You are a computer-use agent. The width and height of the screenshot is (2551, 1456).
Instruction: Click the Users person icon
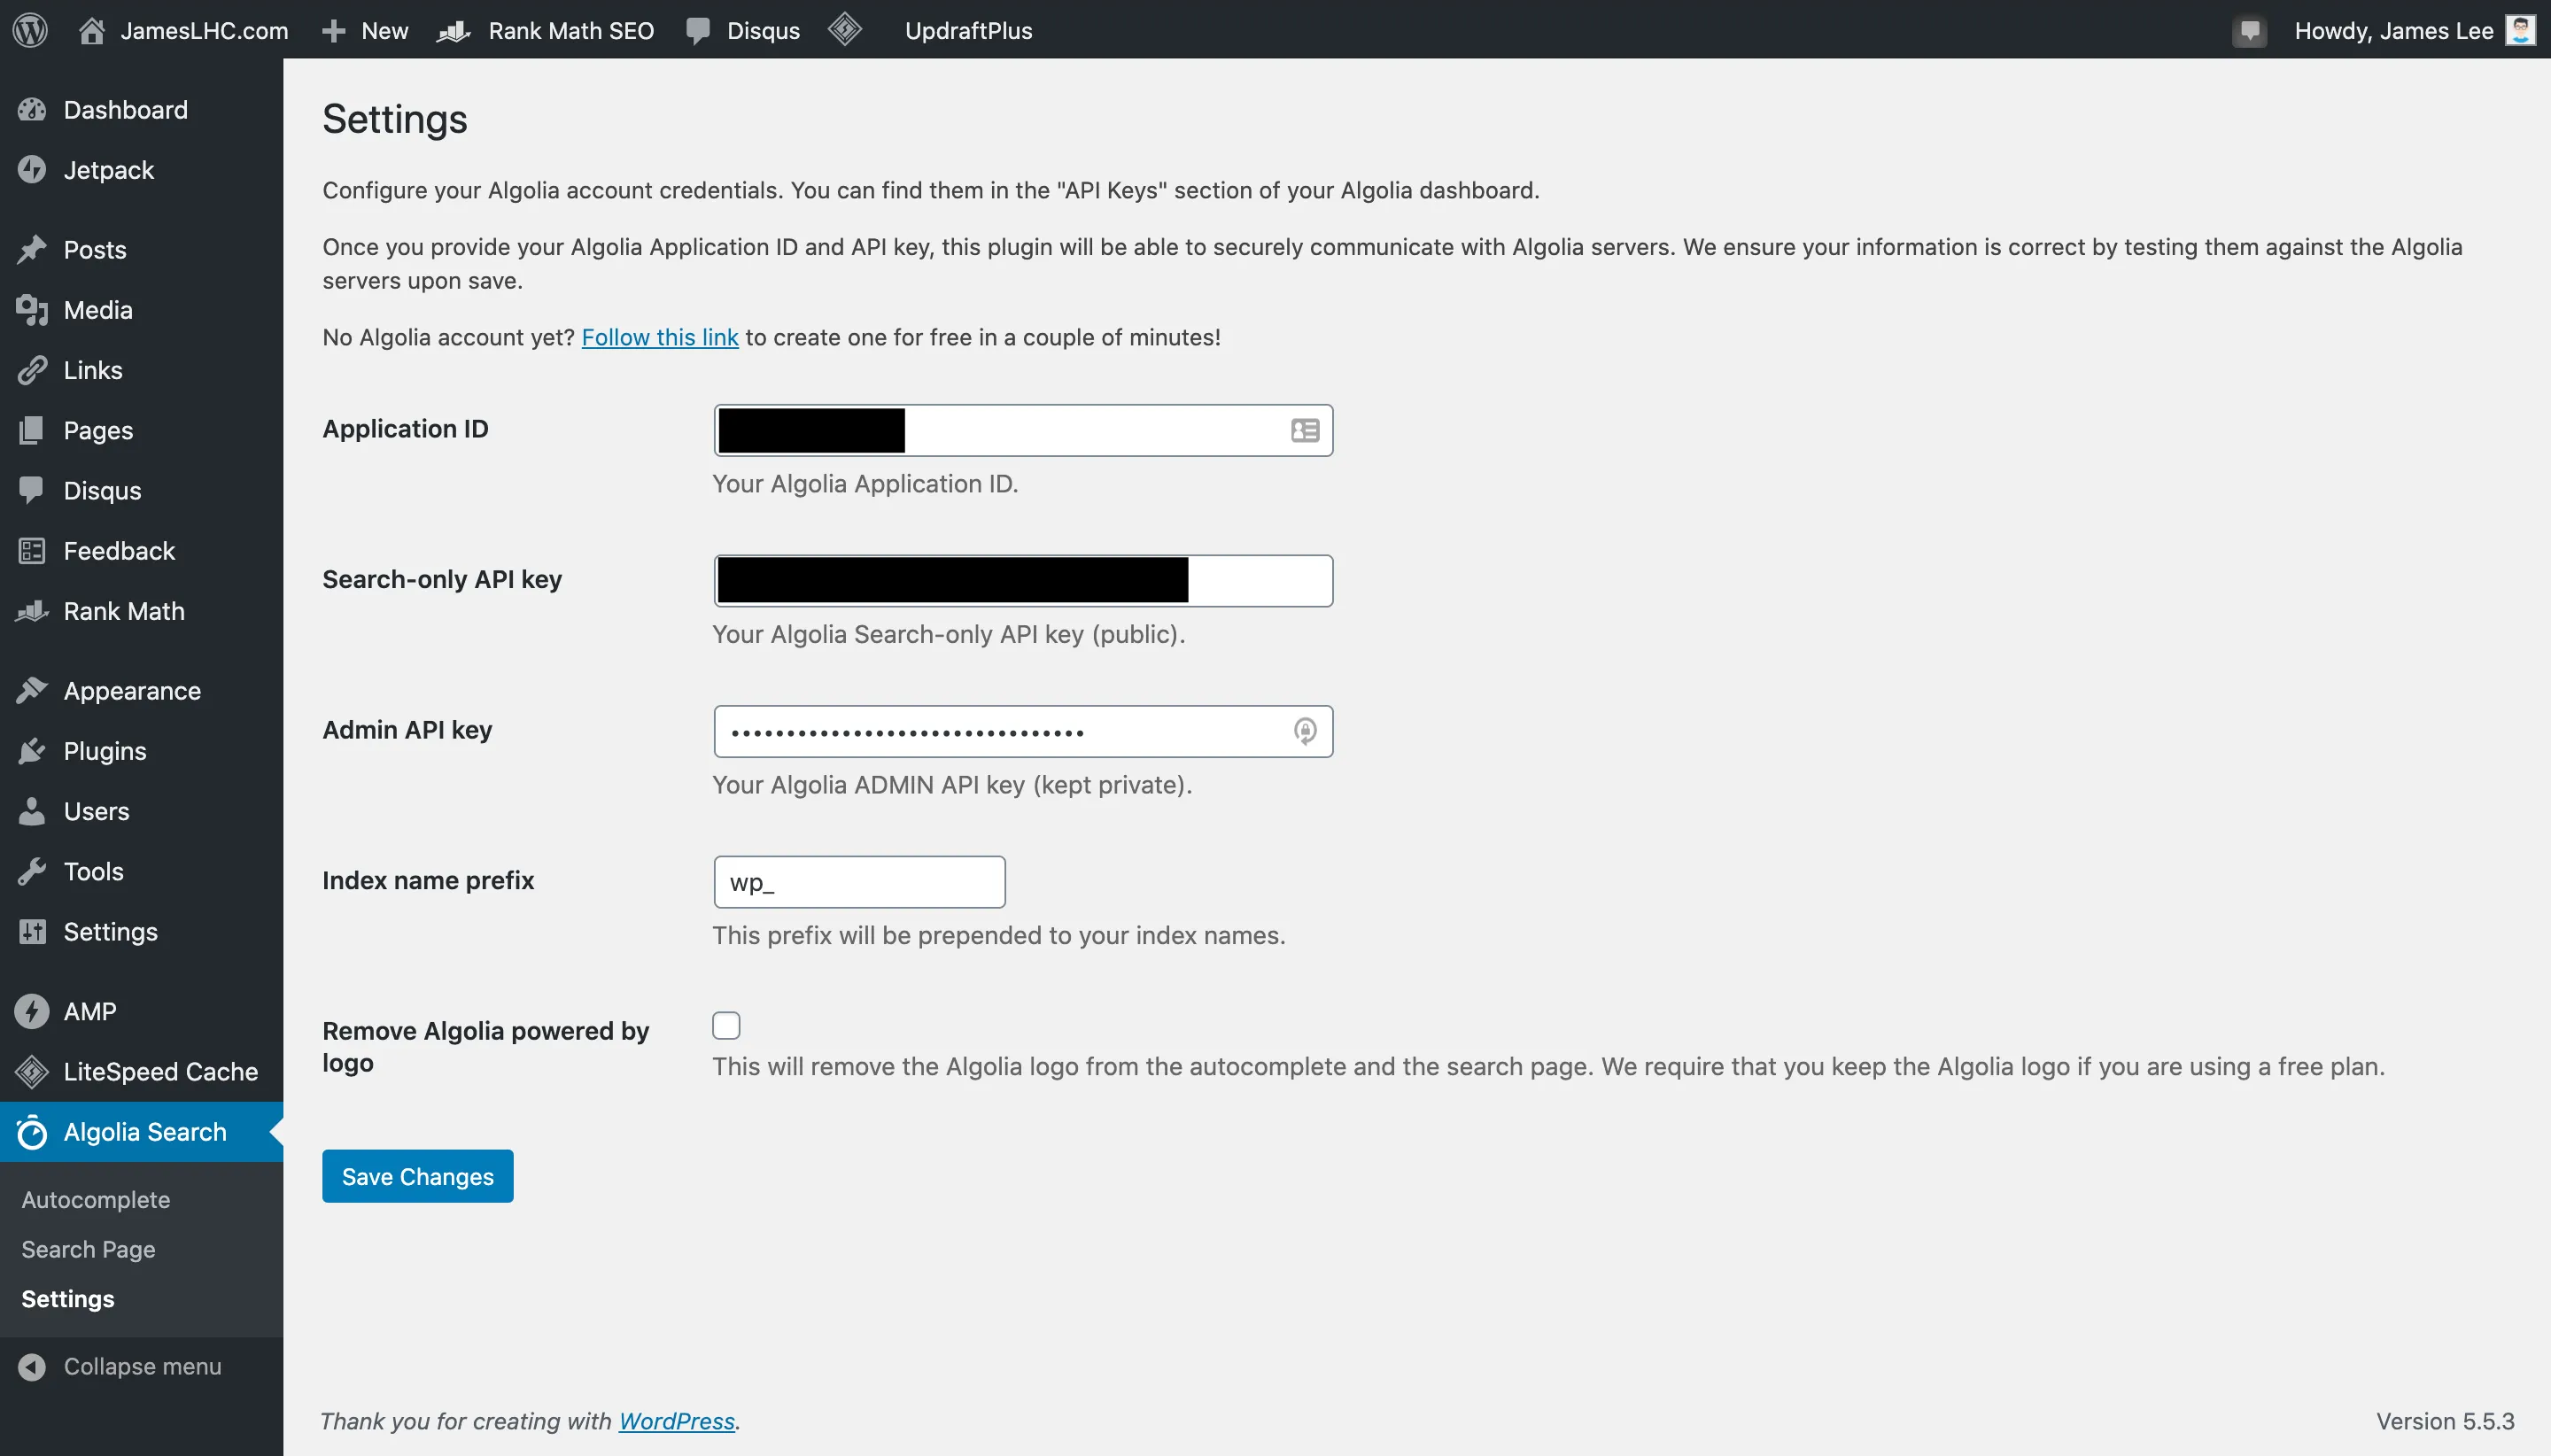tap(32, 811)
